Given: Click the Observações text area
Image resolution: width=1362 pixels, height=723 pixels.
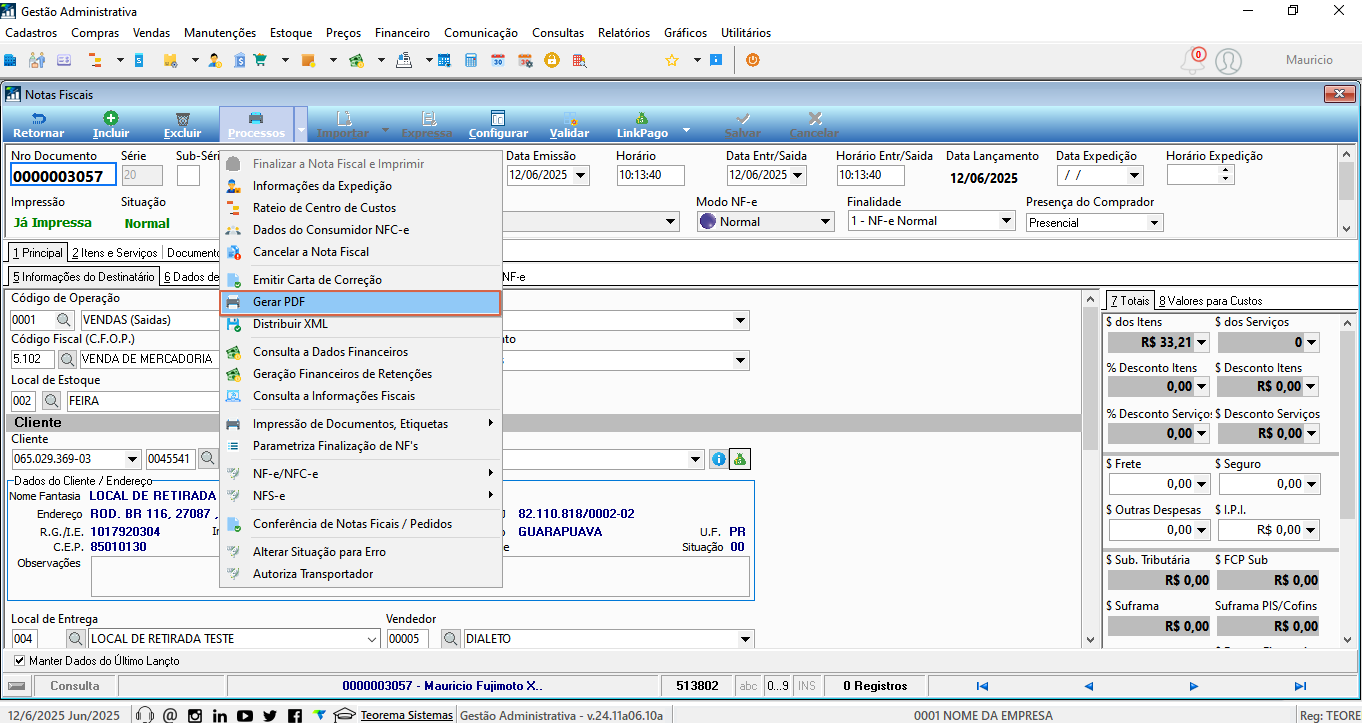Looking at the screenshot, I should 420,577.
